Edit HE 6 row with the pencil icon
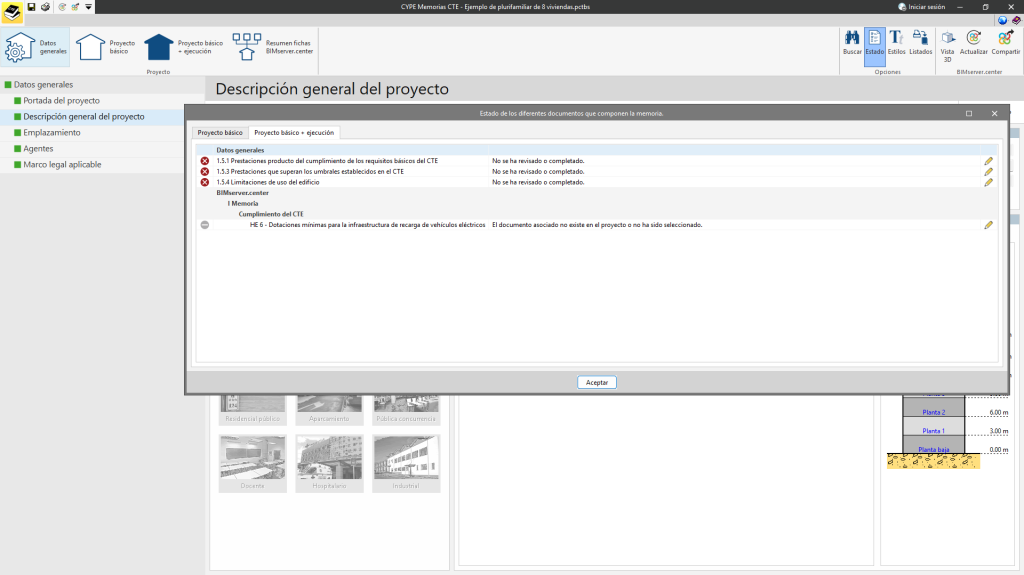1024x575 pixels. (x=988, y=225)
